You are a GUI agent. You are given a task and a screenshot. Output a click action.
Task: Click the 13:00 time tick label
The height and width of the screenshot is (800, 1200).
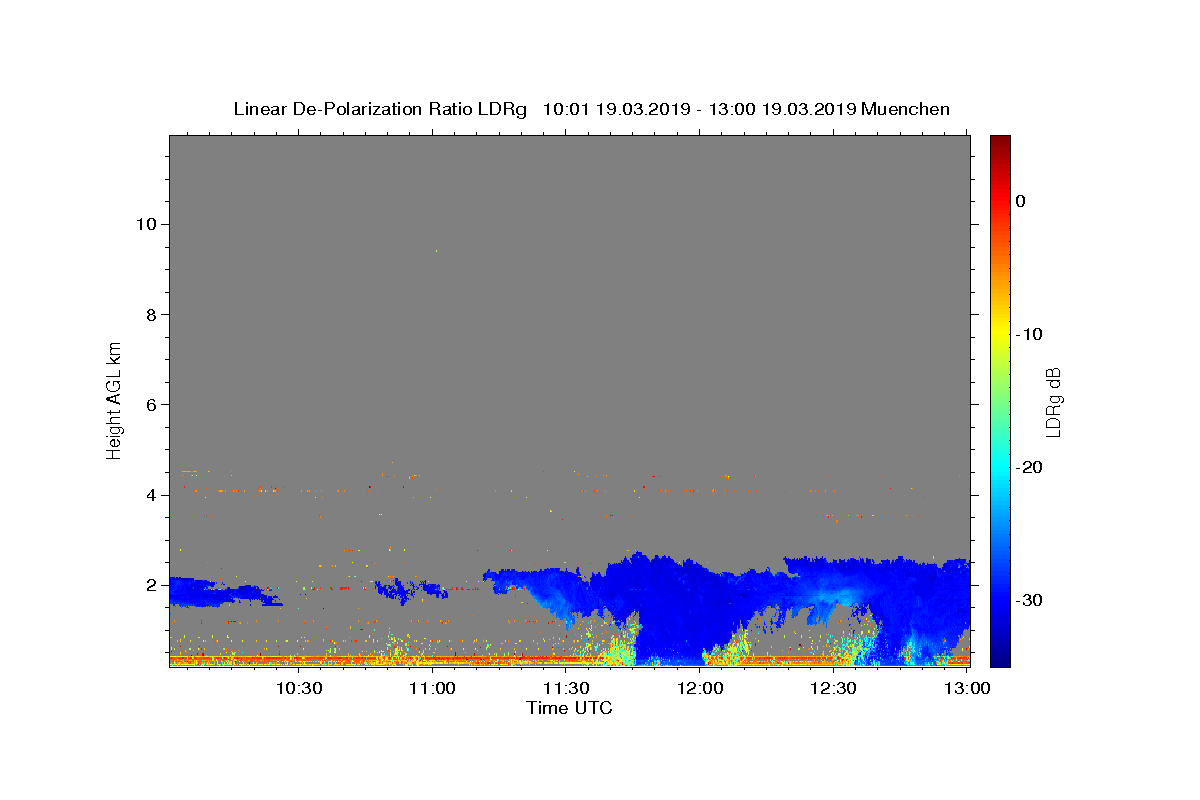pyautogui.click(x=967, y=688)
